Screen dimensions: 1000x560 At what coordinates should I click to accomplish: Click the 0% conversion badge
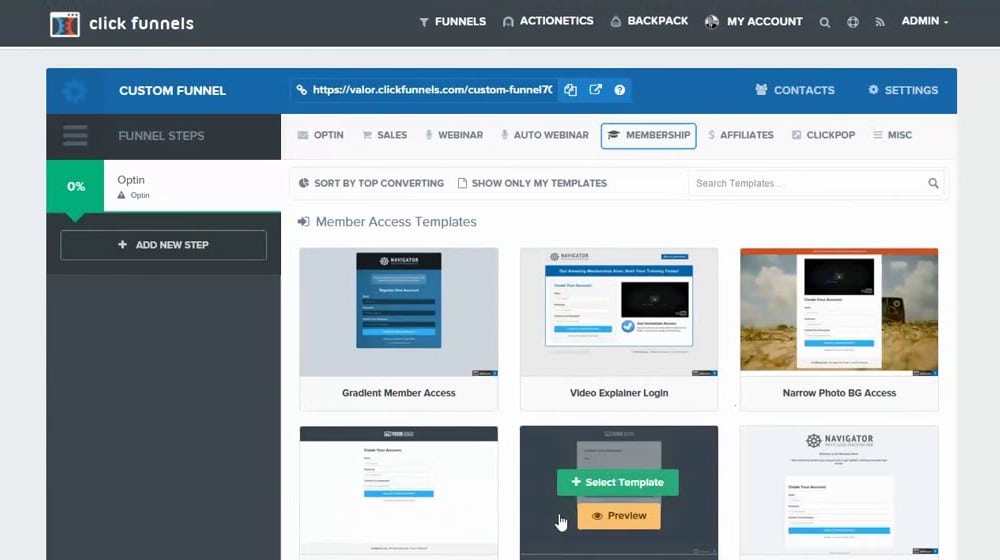coord(75,186)
